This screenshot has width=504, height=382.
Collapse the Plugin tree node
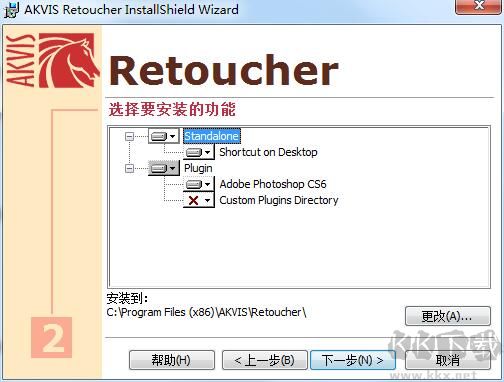(129, 168)
